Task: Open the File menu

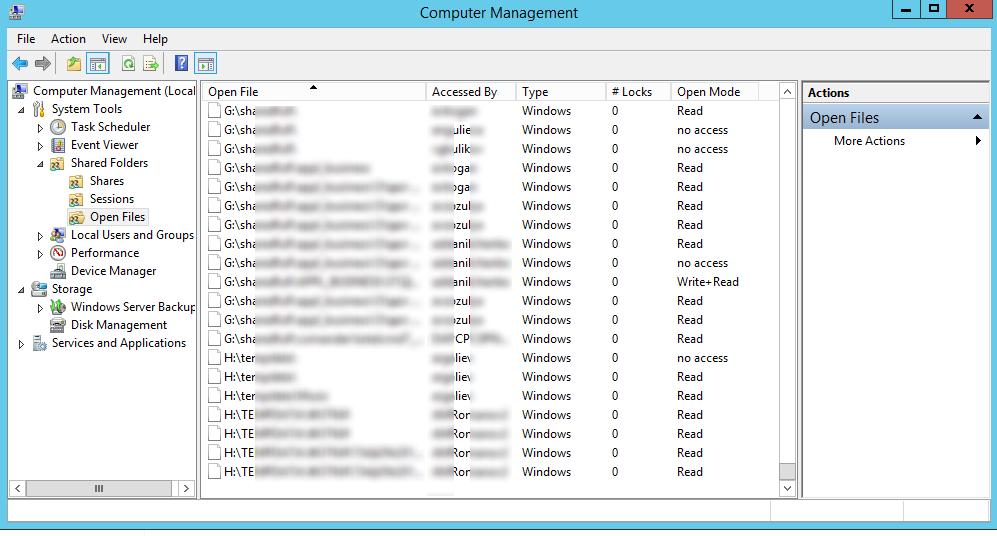Action: click(26, 39)
